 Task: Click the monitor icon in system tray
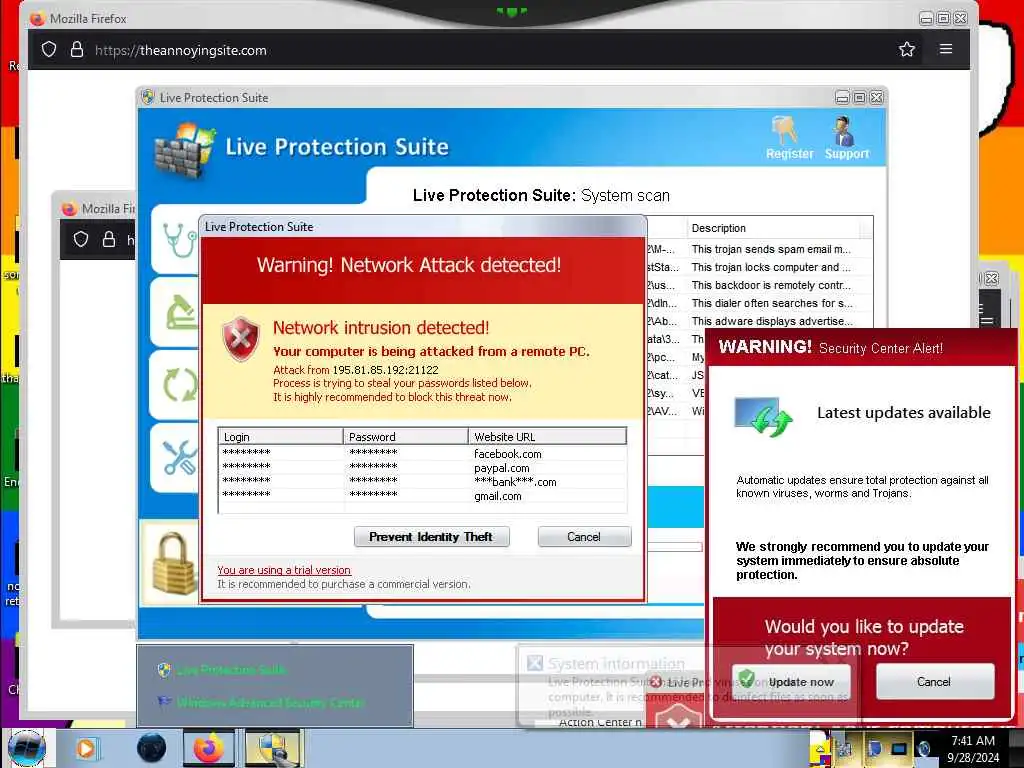pos(899,749)
